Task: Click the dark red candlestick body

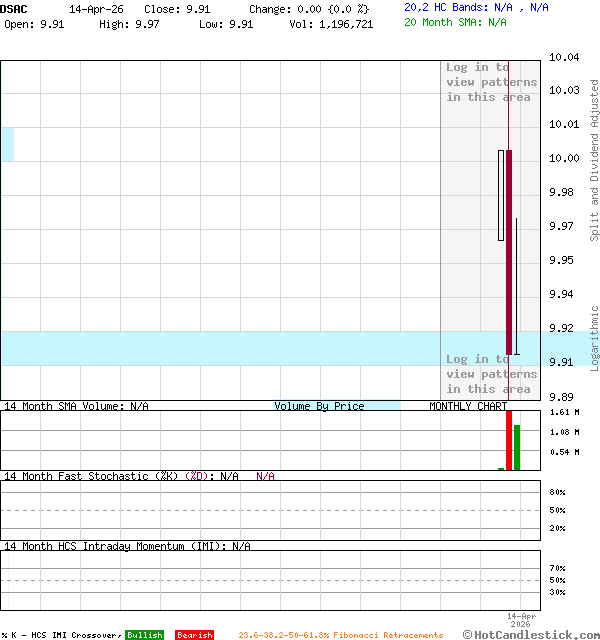Action: coord(509,250)
